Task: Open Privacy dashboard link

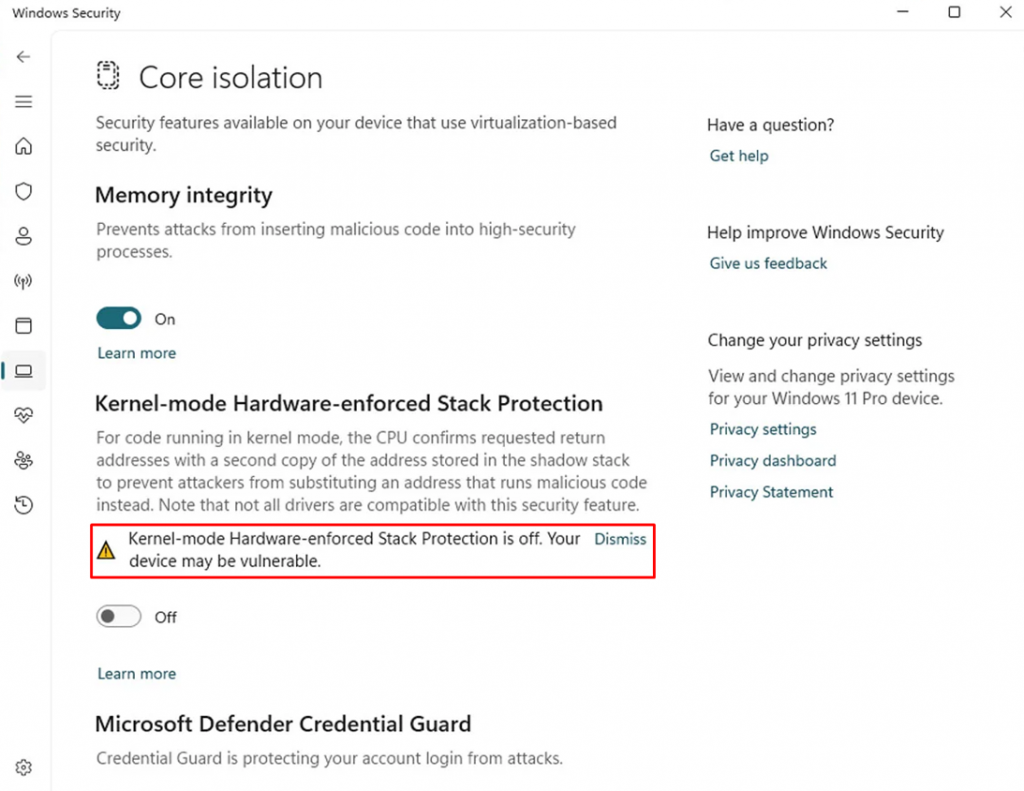Action: (773, 460)
